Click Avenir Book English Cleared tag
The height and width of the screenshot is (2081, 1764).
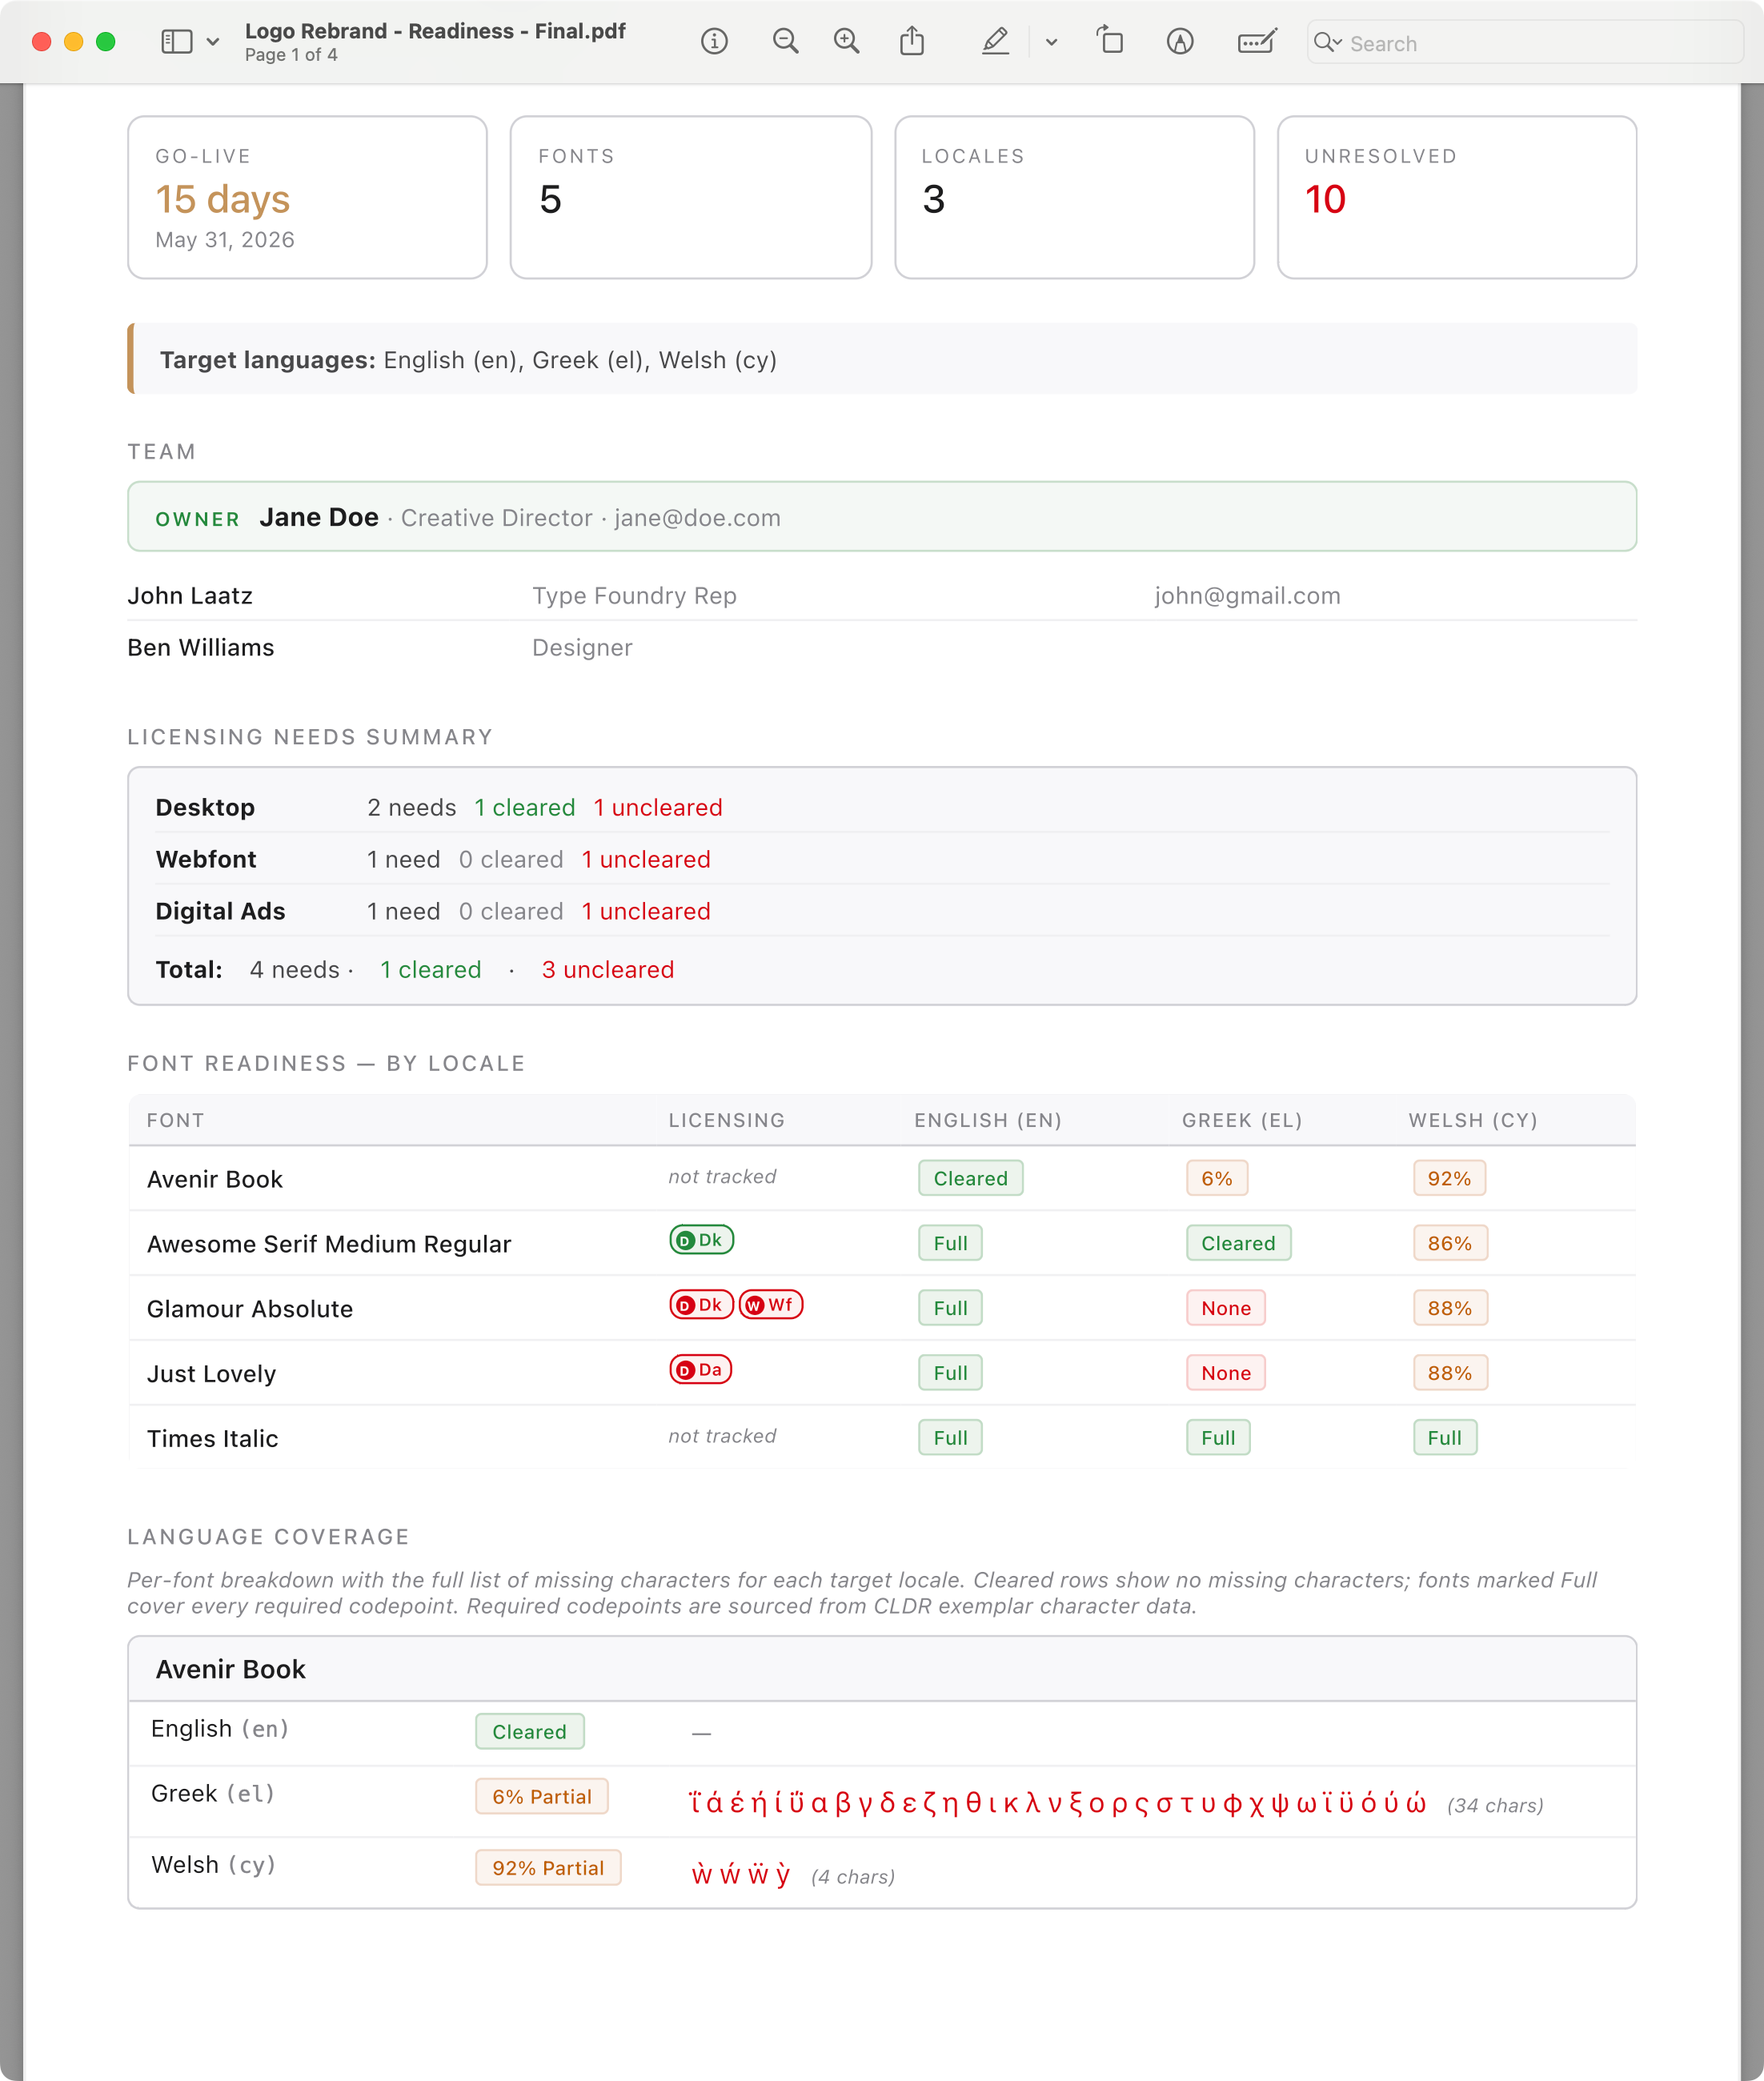(971, 1178)
